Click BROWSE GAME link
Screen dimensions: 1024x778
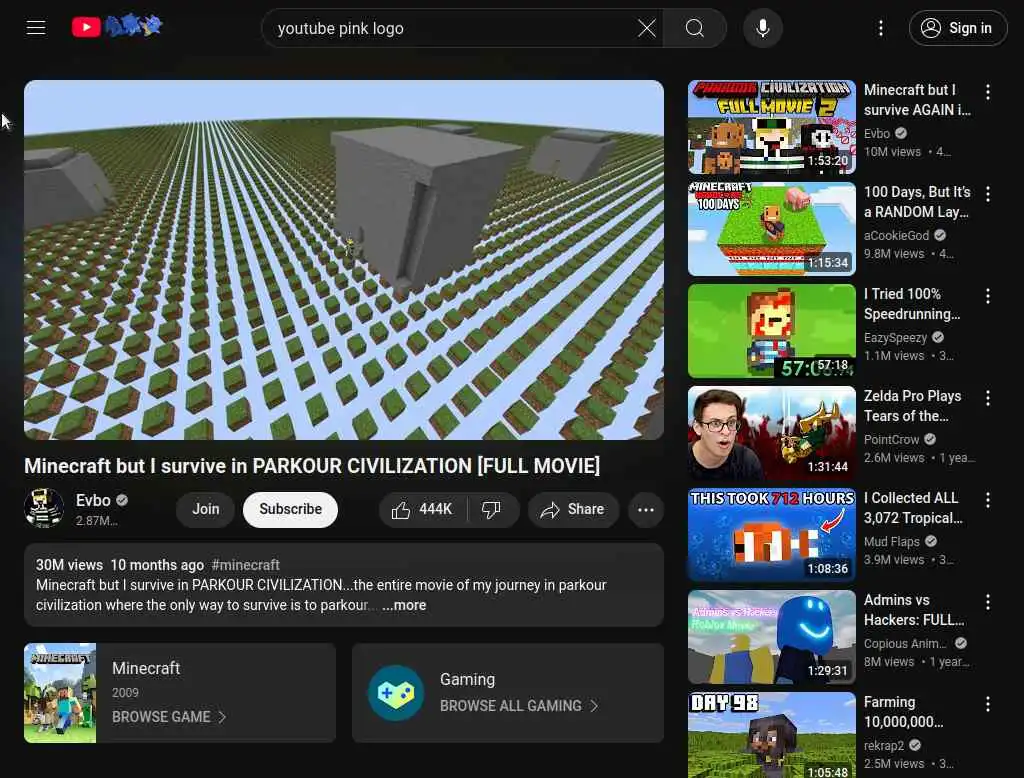[x=168, y=717]
